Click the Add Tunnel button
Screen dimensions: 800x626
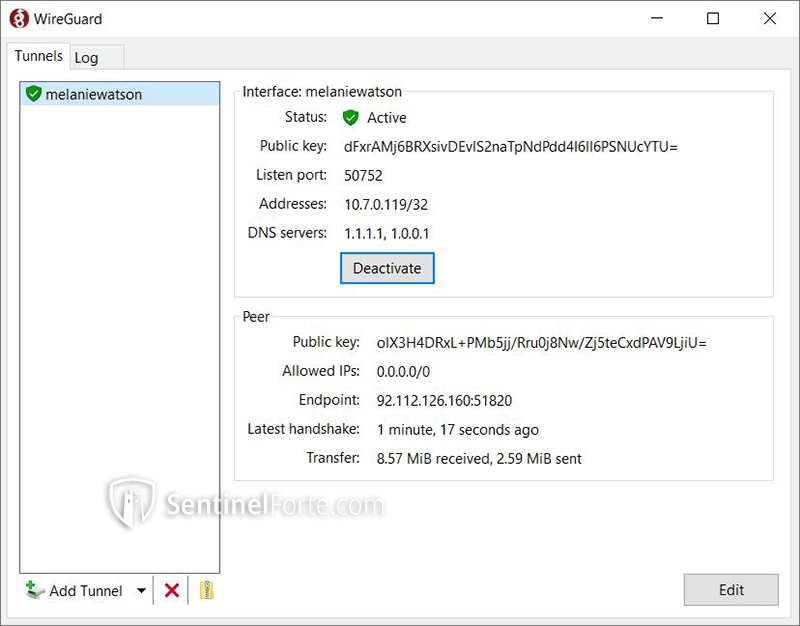pos(74,591)
